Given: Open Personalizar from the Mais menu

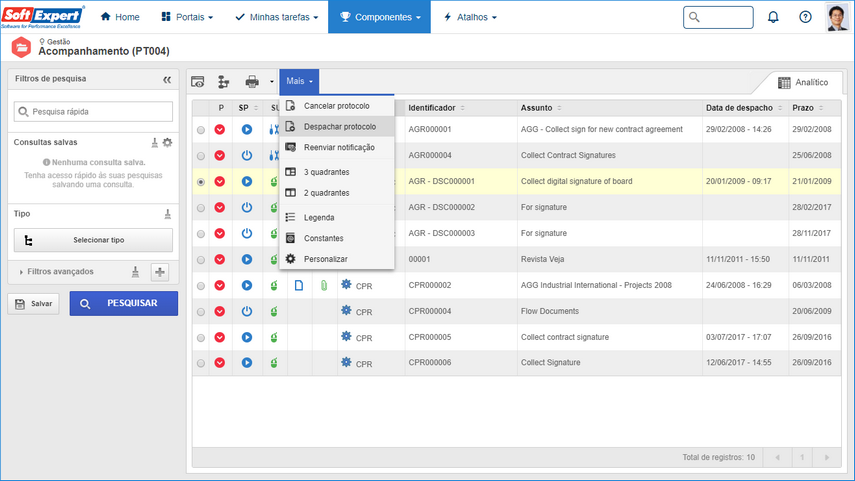Looking at the screenshot, I should coord(336,259).
